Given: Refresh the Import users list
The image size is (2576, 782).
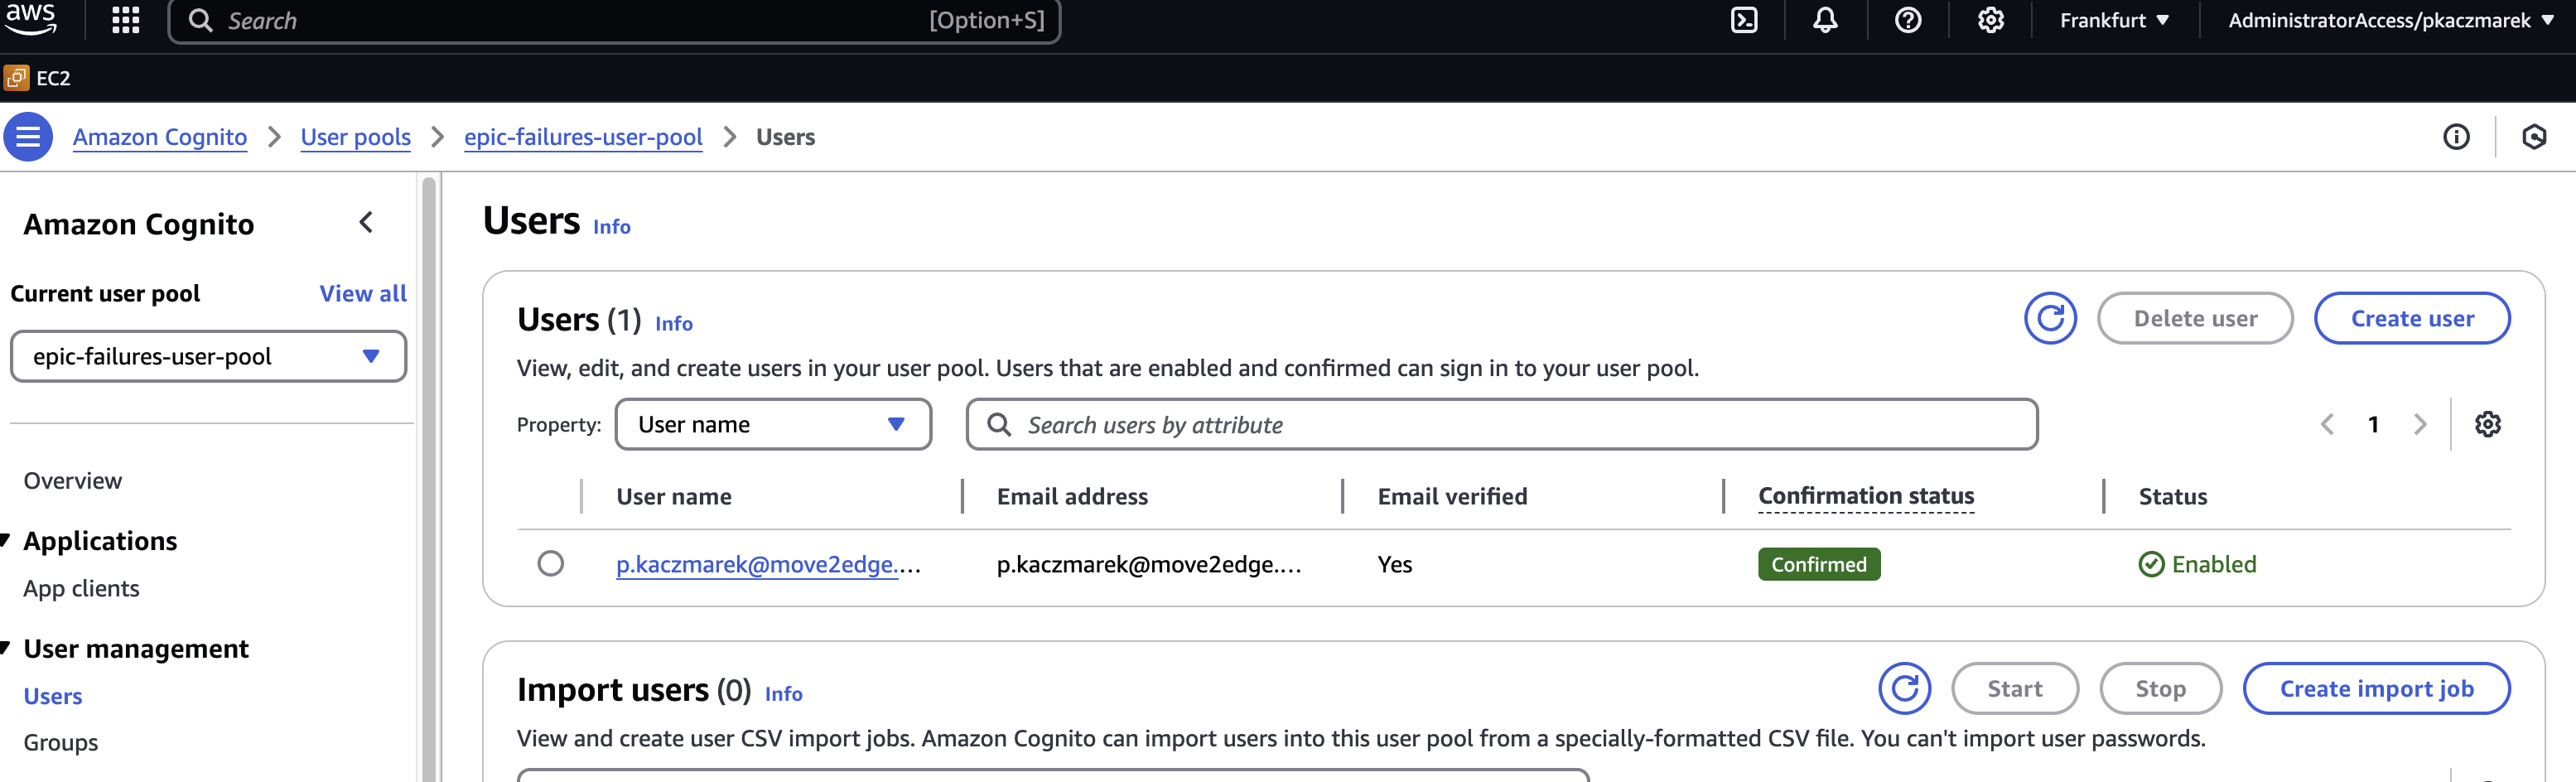Looking at the screenshot, I should pyautogui.click(x=1904, y=688).
